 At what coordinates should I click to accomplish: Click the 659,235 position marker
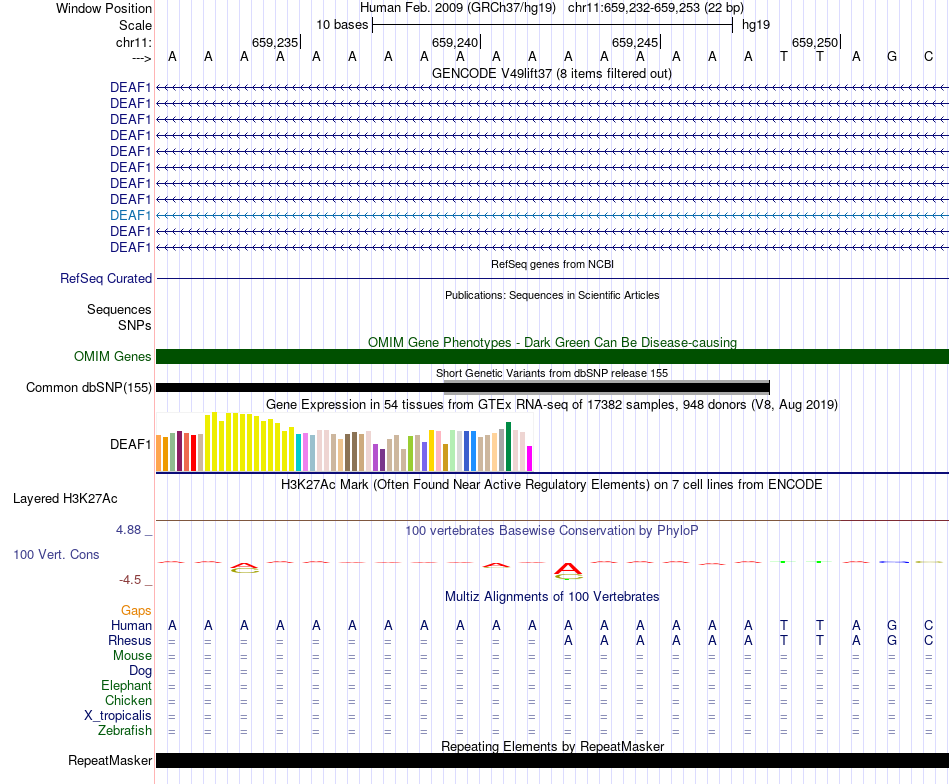[x=275, y=42]
